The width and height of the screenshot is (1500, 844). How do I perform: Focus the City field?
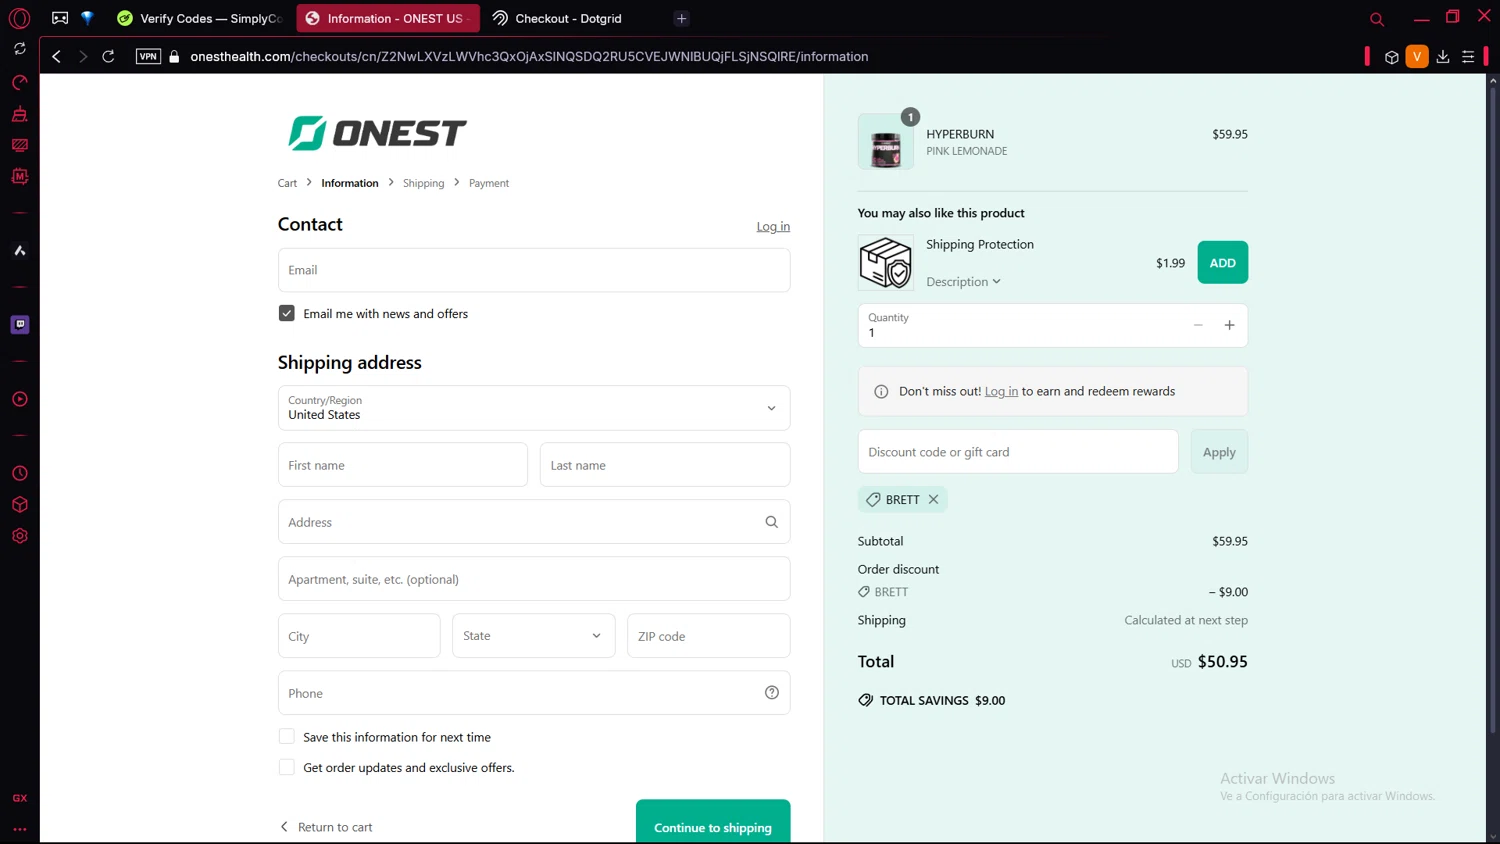[359, 636]
